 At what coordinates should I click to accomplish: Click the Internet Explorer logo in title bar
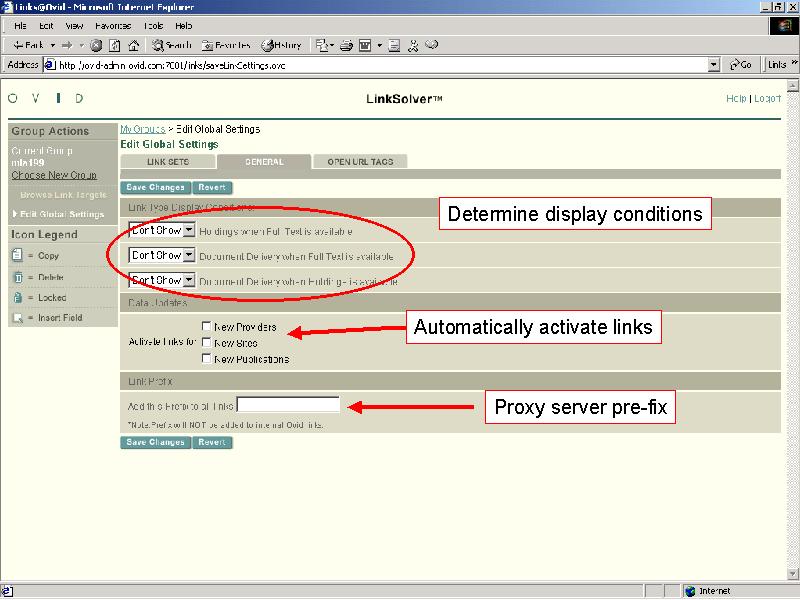pyautogui.click(x=7, y=7)
